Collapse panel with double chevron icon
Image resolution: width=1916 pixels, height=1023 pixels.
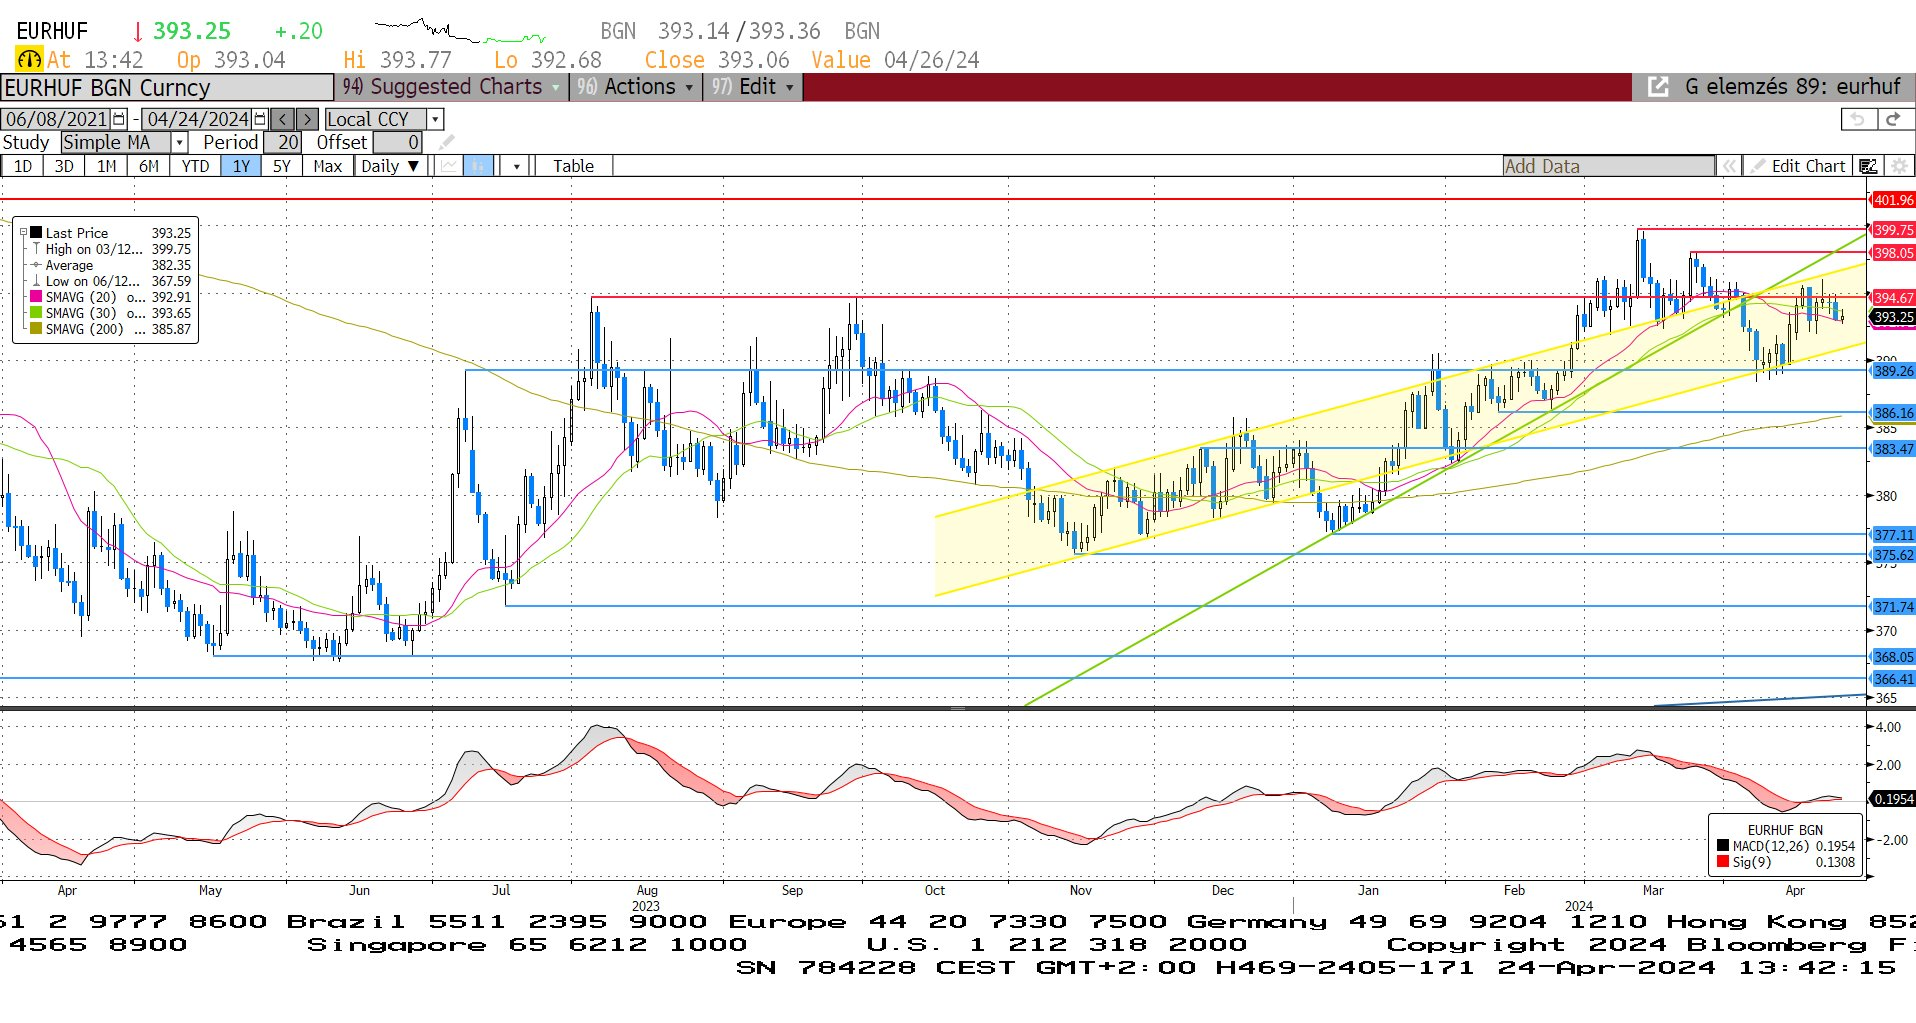coord(1728,166)
